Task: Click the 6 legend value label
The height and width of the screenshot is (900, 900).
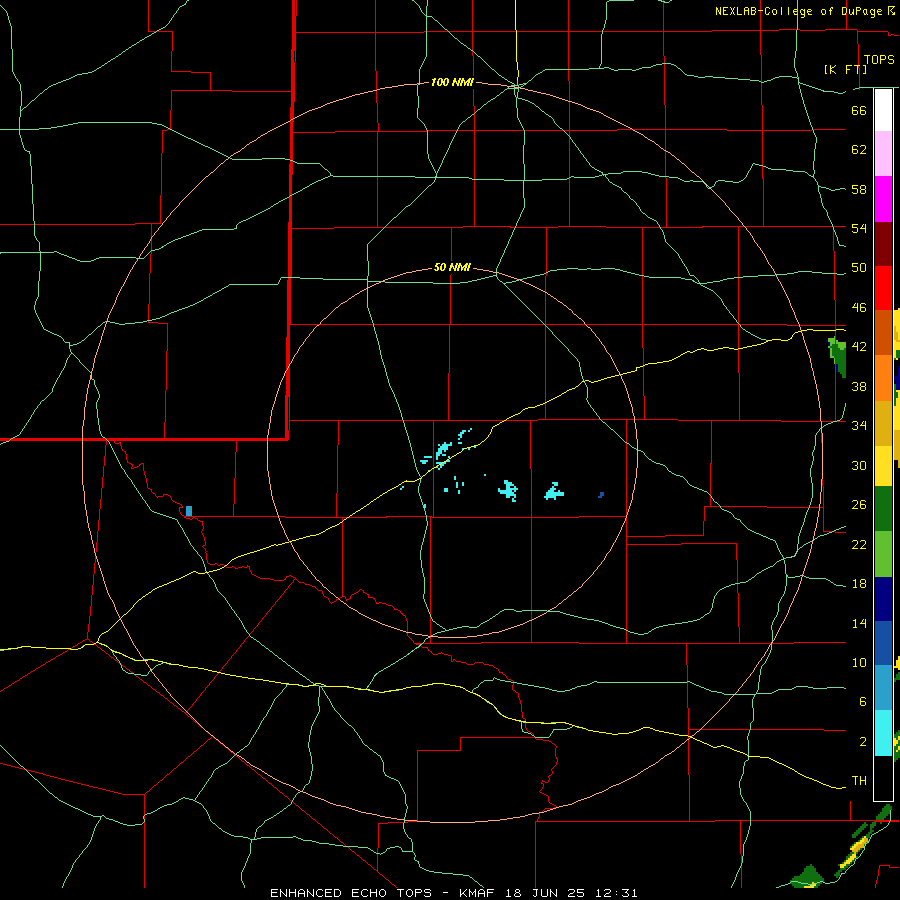Action: click(x=862, y=702)
